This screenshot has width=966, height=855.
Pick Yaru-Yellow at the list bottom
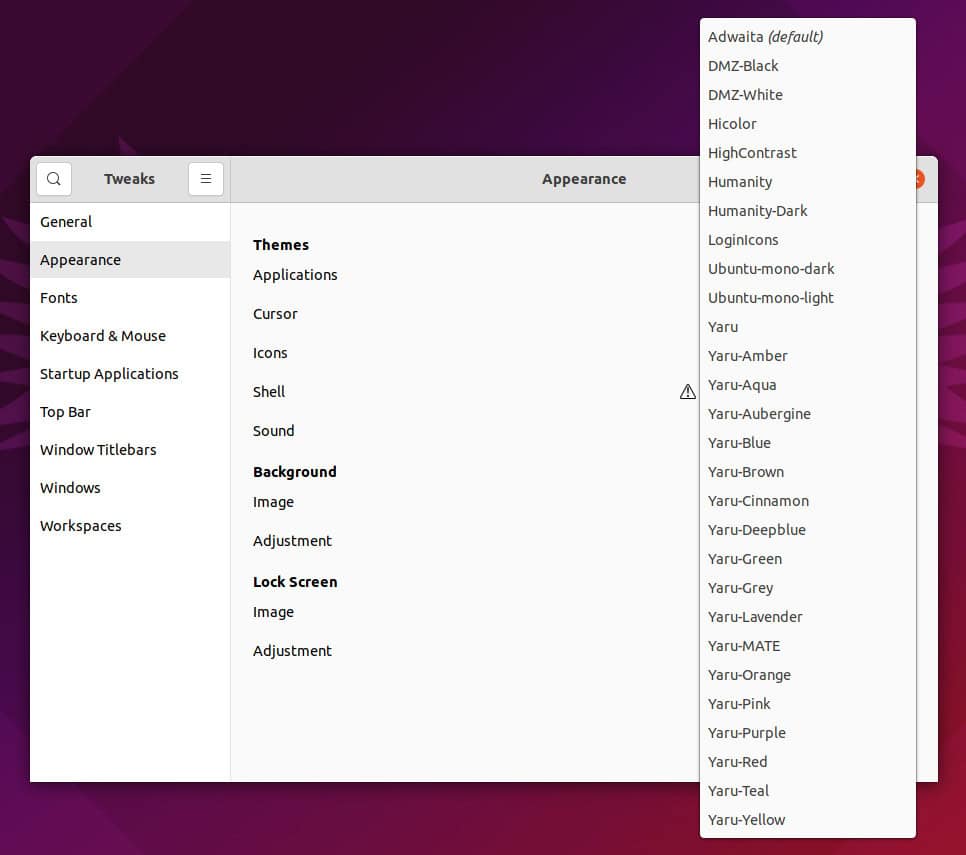808,820
